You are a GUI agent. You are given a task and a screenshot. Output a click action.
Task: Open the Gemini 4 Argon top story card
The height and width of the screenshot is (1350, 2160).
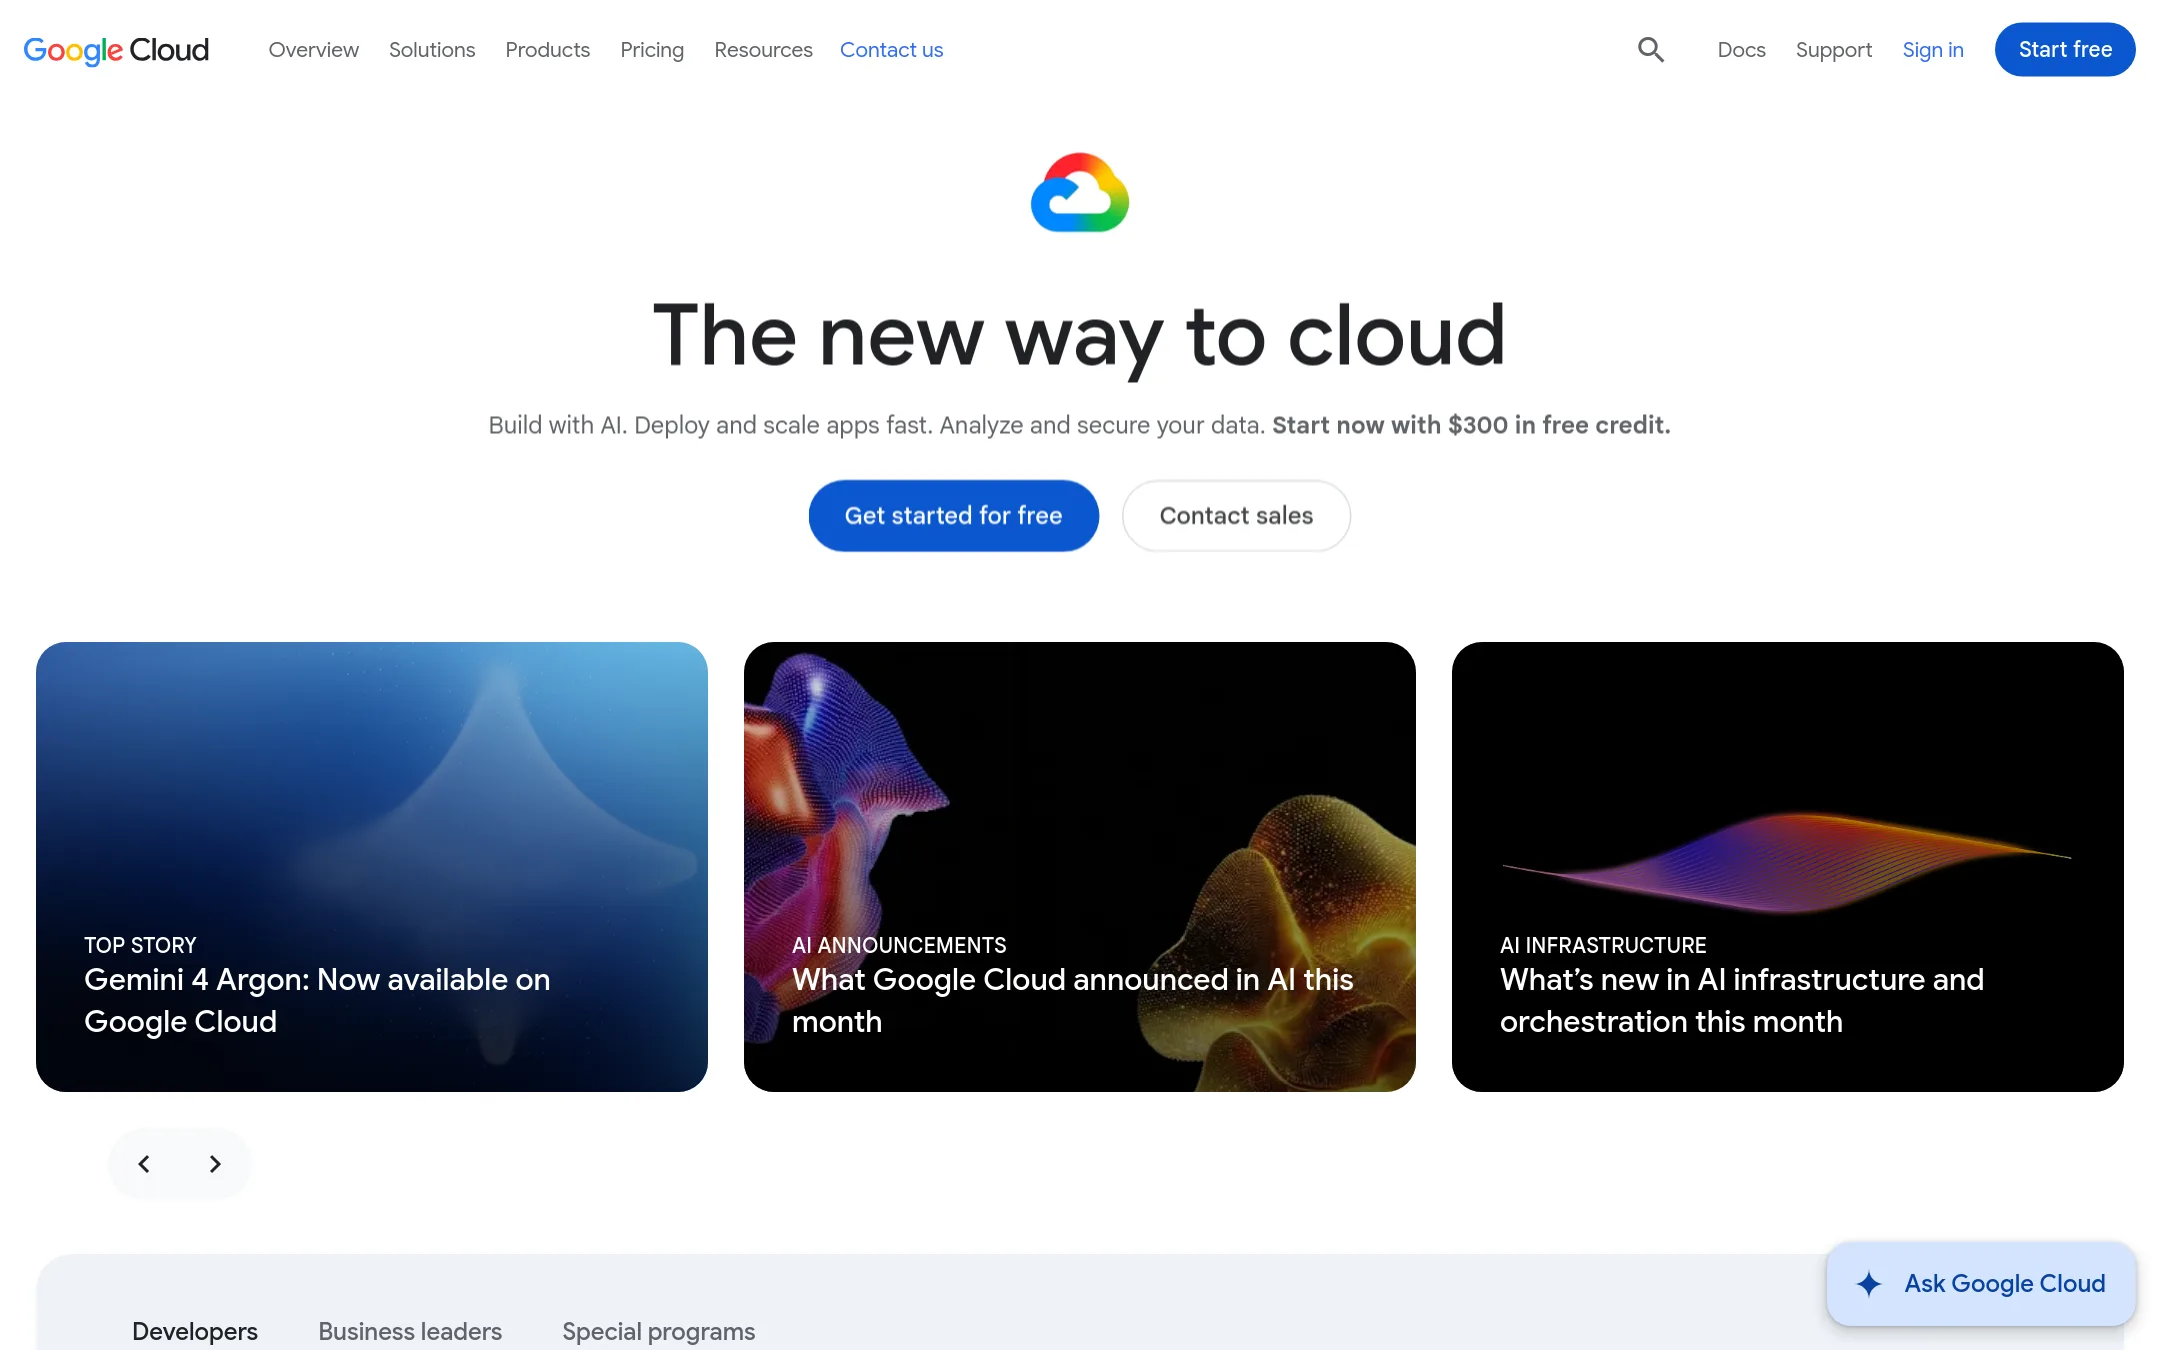coord(372,867)
